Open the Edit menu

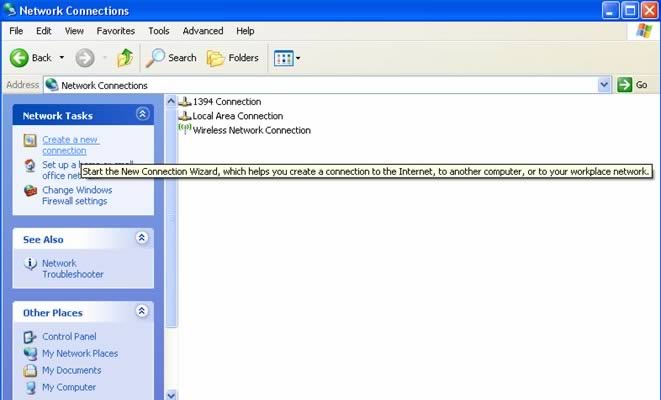tap(43, 31)
